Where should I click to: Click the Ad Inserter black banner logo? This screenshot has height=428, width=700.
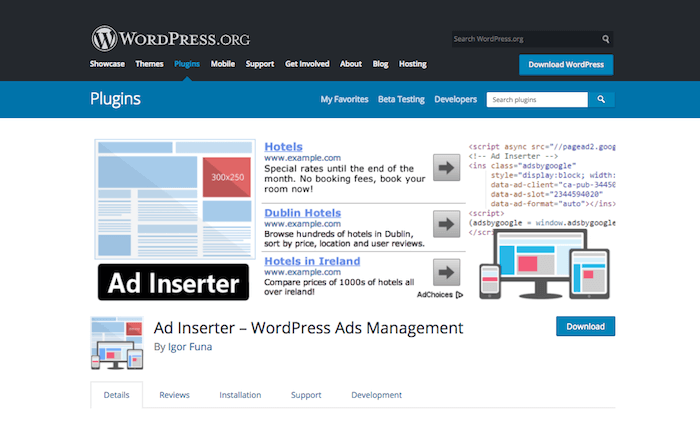click(173, 283)
